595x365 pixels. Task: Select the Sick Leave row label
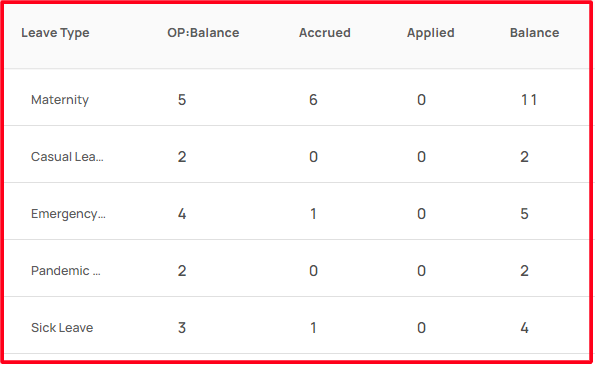(62, 327)
